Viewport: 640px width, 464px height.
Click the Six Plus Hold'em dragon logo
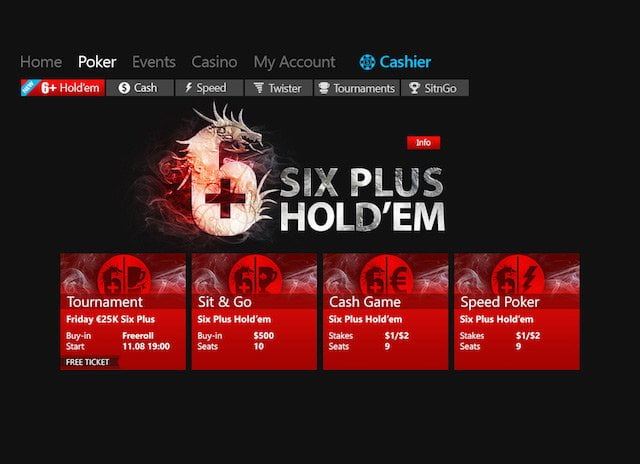290,173
